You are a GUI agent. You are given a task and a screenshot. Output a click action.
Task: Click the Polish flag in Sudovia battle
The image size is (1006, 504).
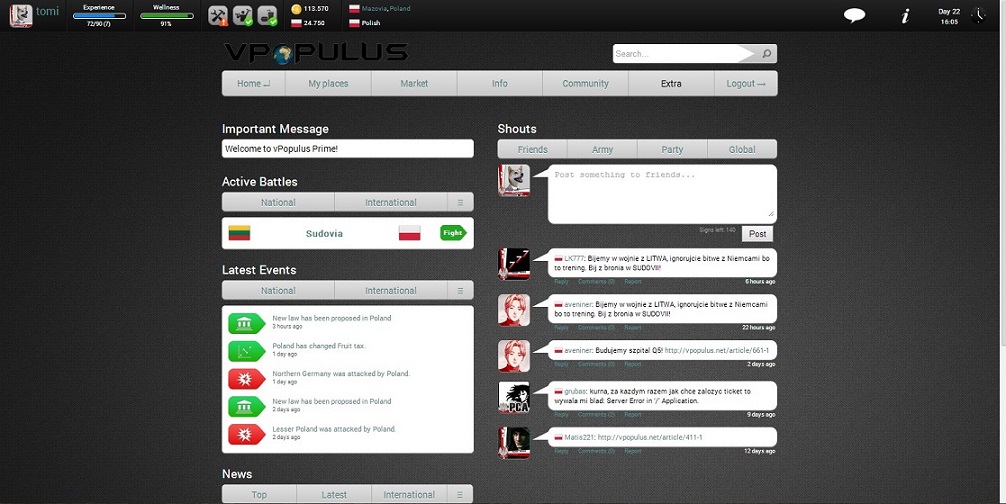tap(409, 233)
